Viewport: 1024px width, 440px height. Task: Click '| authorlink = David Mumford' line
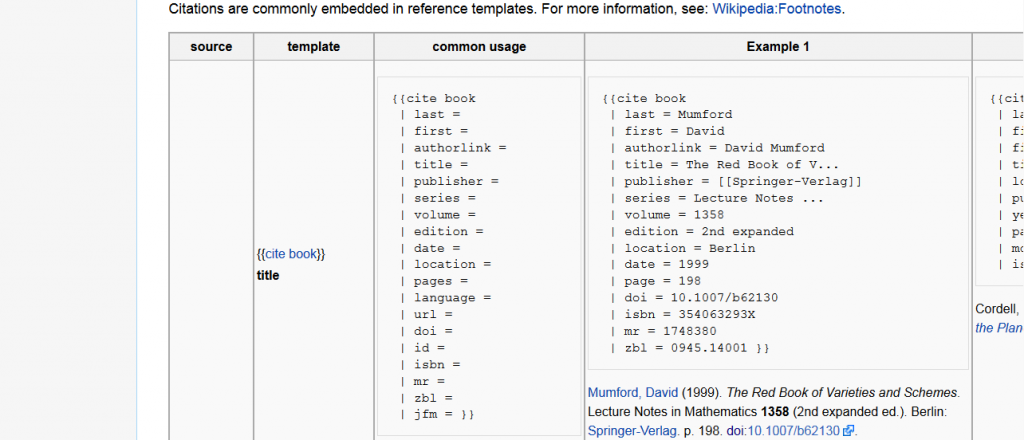pos(717,148)
